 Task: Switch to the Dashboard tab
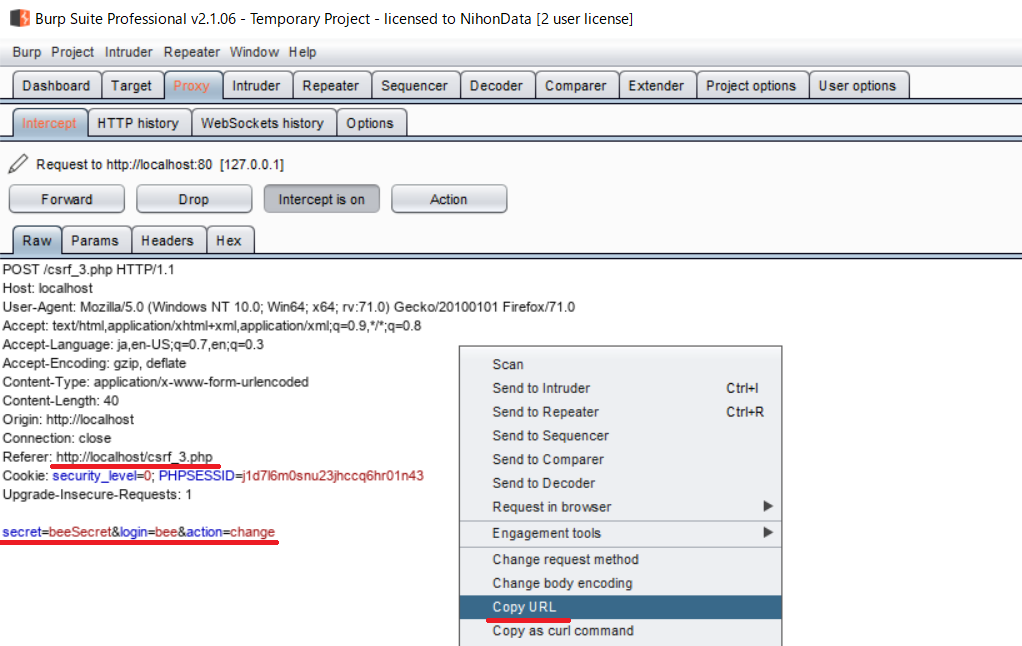[57, 85]
